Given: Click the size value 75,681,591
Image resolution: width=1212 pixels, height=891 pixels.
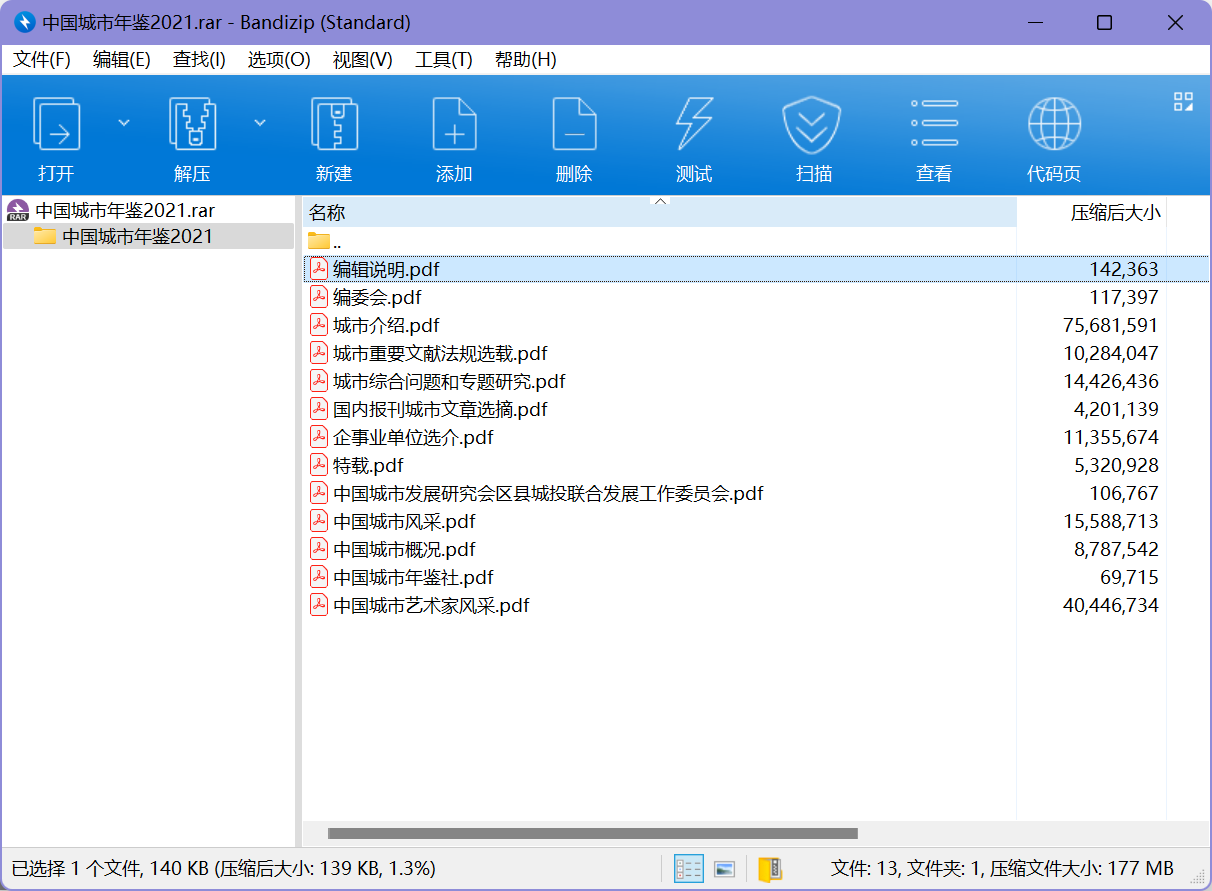Looking at the screenshot, I should click(x=1111, y=325).
